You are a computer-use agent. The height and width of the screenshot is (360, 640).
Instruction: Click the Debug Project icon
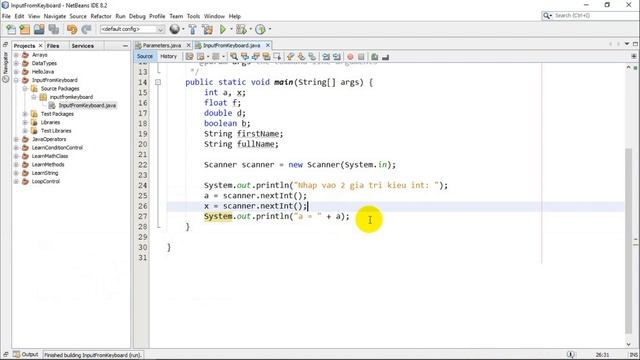[x=241, y=29]
